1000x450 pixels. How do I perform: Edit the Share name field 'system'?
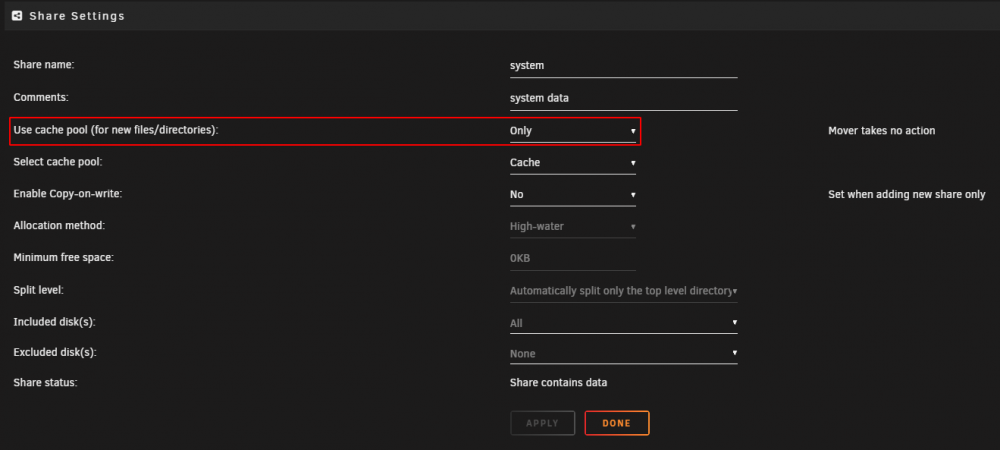(x=623, y=66)
